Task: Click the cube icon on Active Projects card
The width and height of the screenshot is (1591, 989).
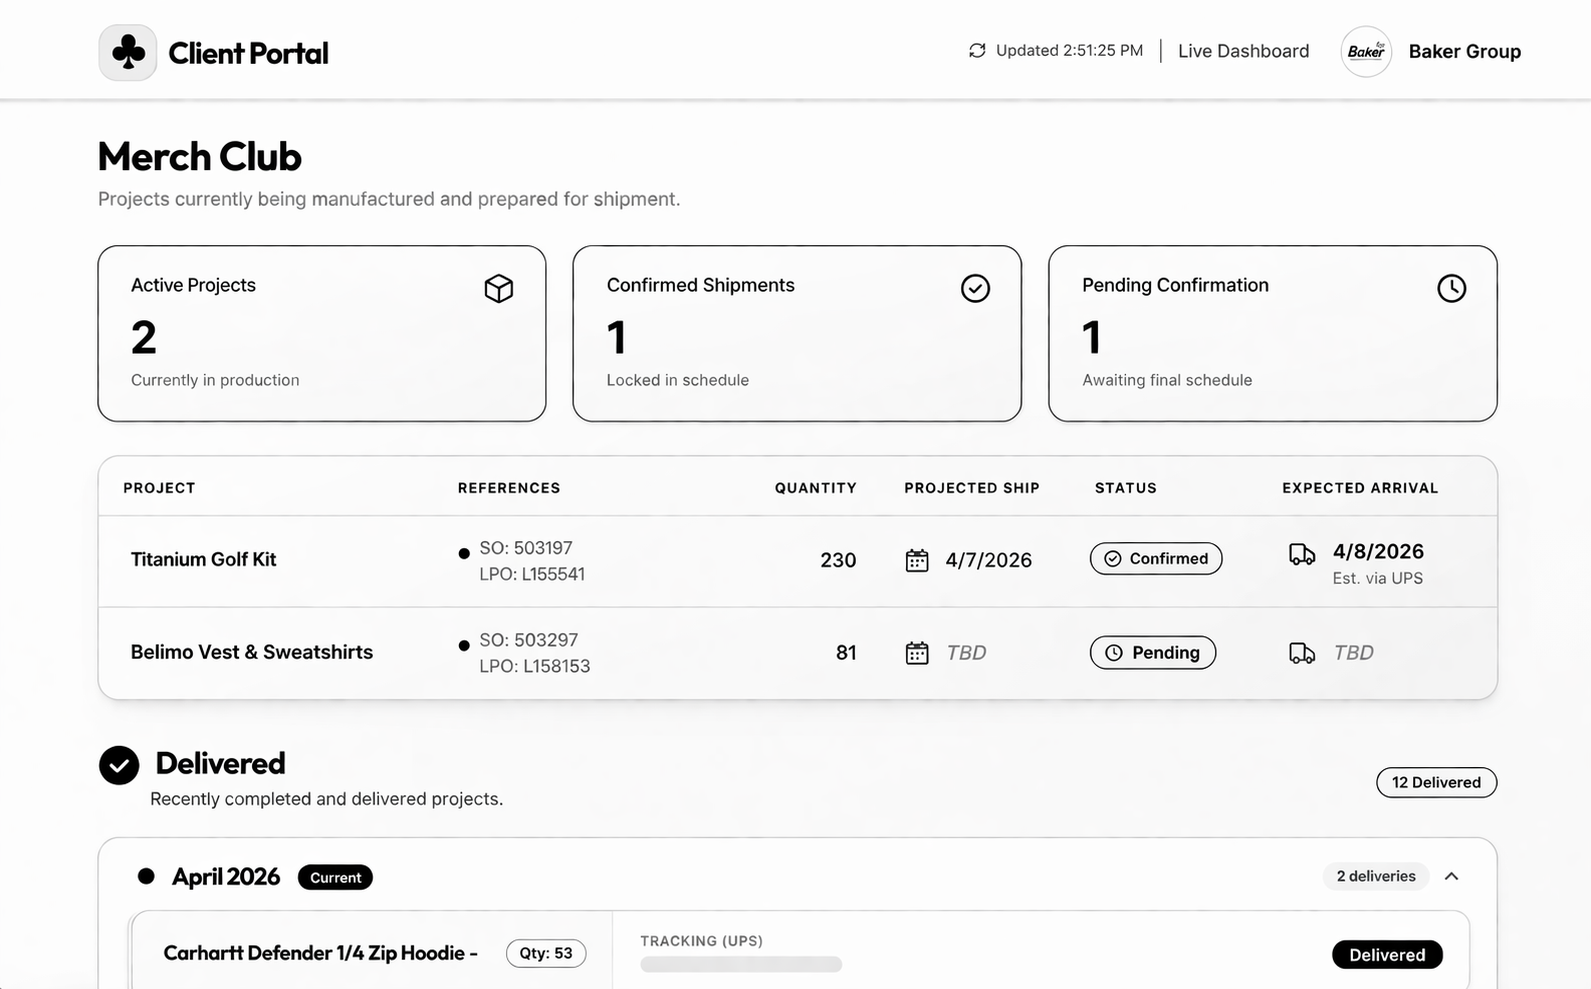Action: click(499, 288)
